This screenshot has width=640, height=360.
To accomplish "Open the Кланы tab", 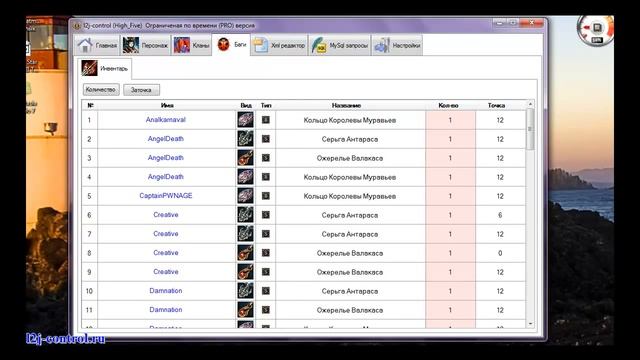I will tap(191, 45).
